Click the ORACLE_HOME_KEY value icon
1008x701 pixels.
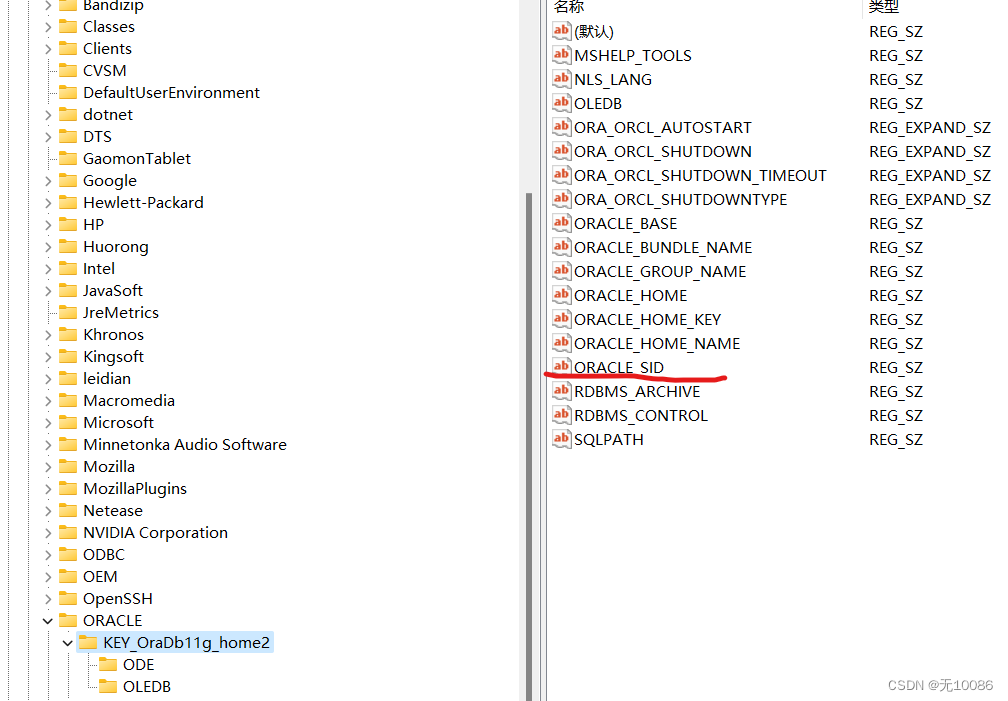point(561,318)
